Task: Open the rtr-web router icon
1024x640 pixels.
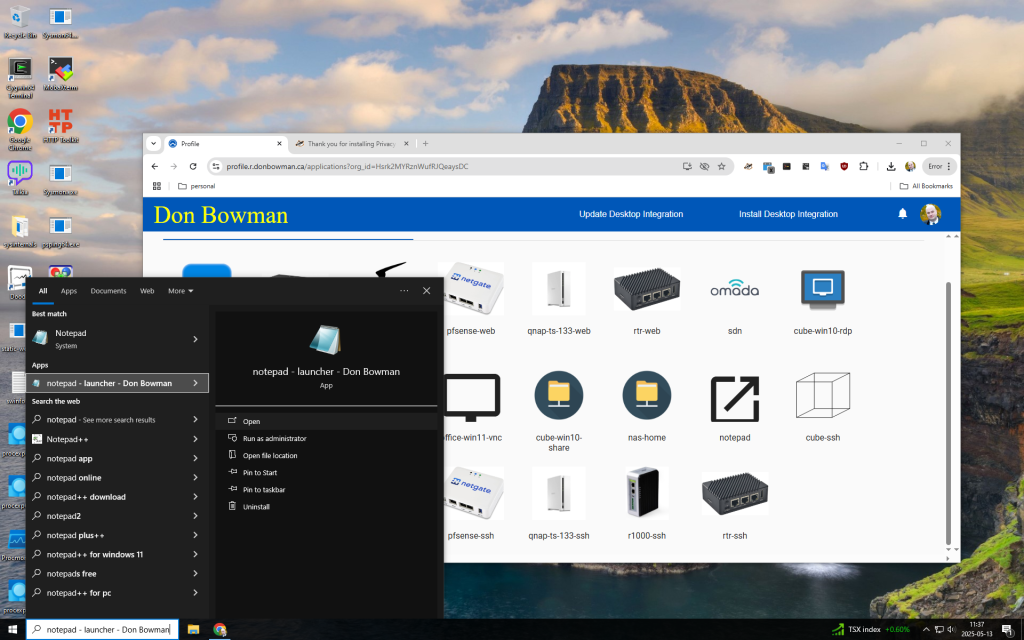Action: pos(646,289)
